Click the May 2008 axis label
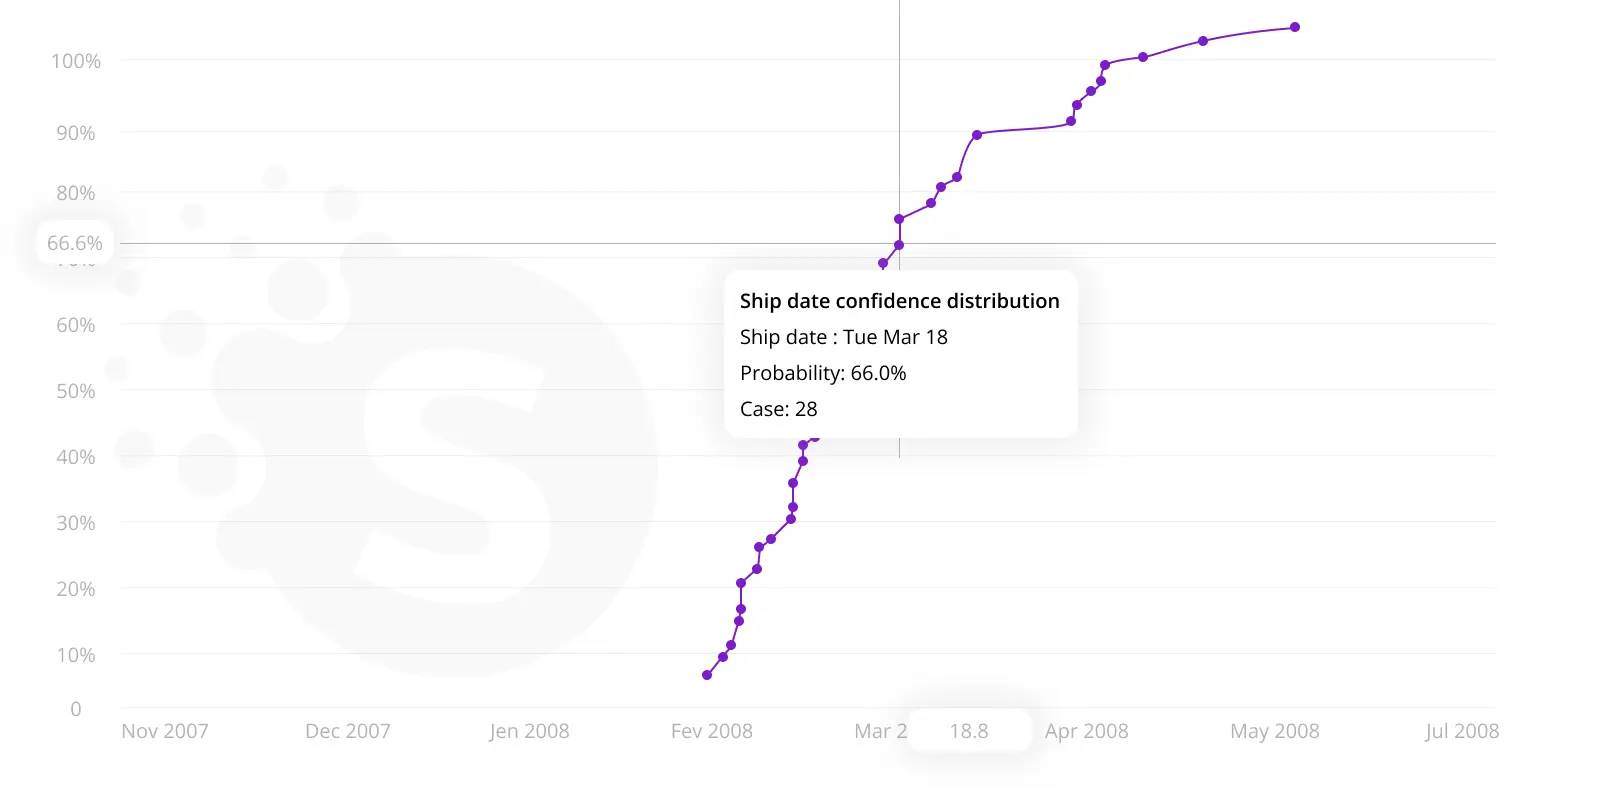The image size is (1600, 800). click(1275, 731)
